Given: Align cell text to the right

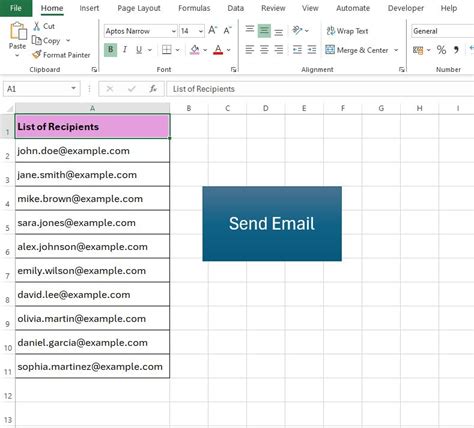Looking at the screenshot, I should pyautogui.click(x=279, y=50).
